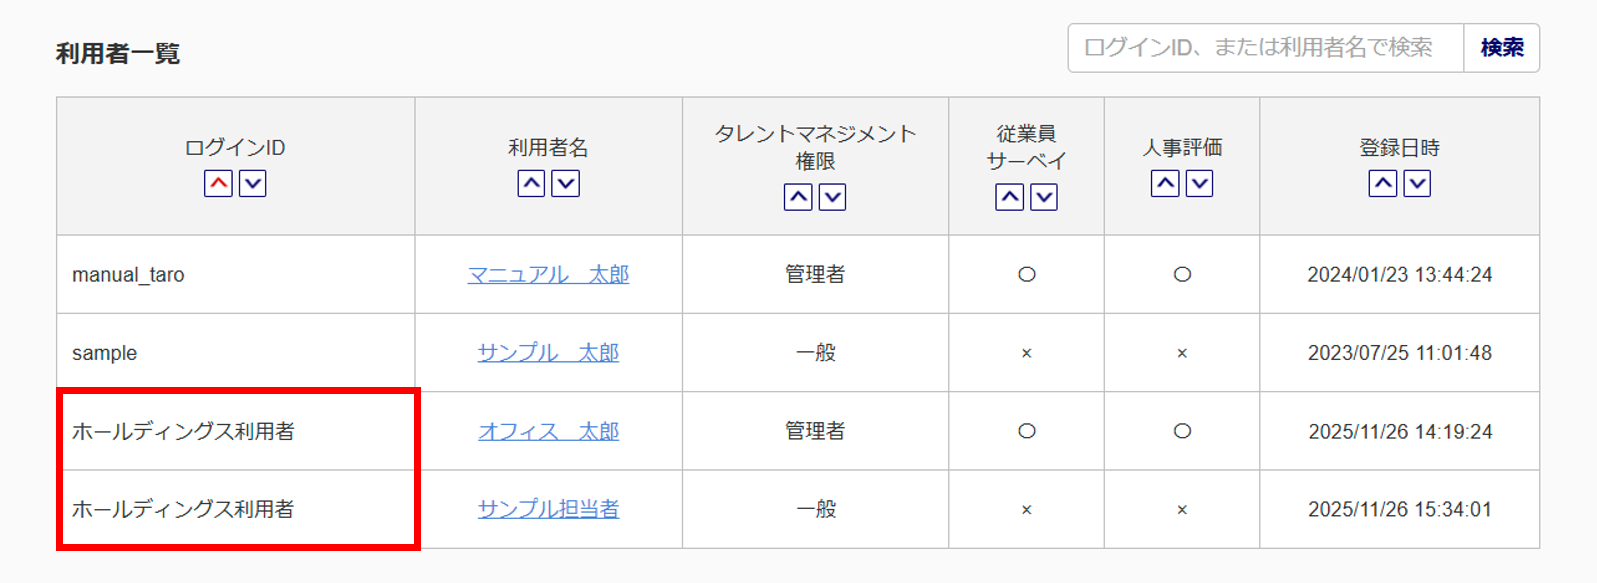Sort タレントマネジメント権限 column descending
Viewport: 1597px width, 583px height.
pyautogui.click(x=833, y=198)
